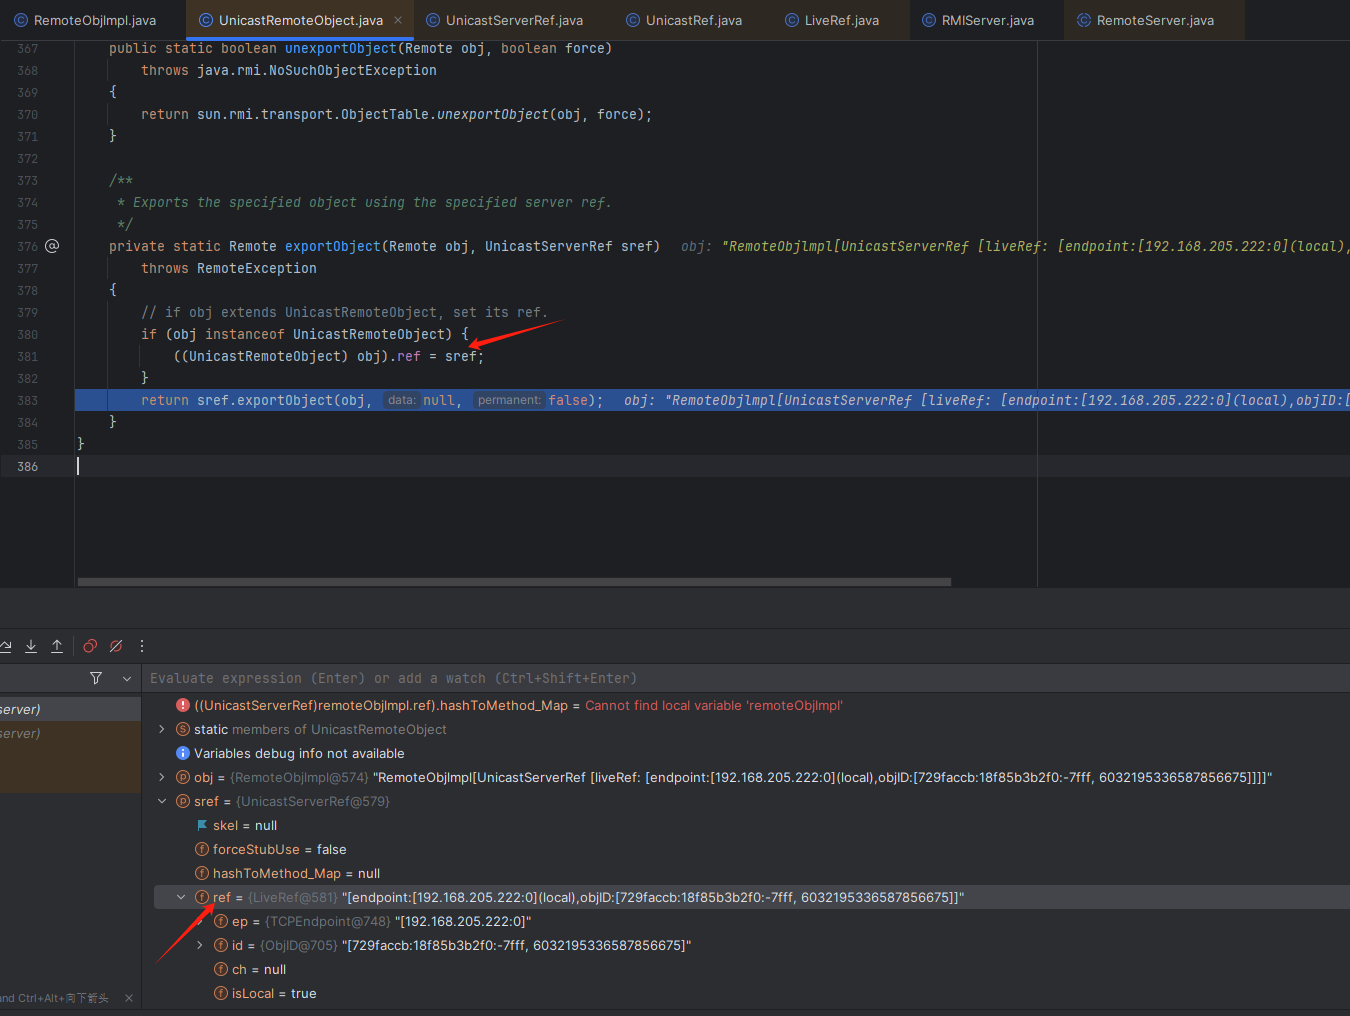
Task: Click the @ gutter icon at line 376
Action: [x=52, y=246]
